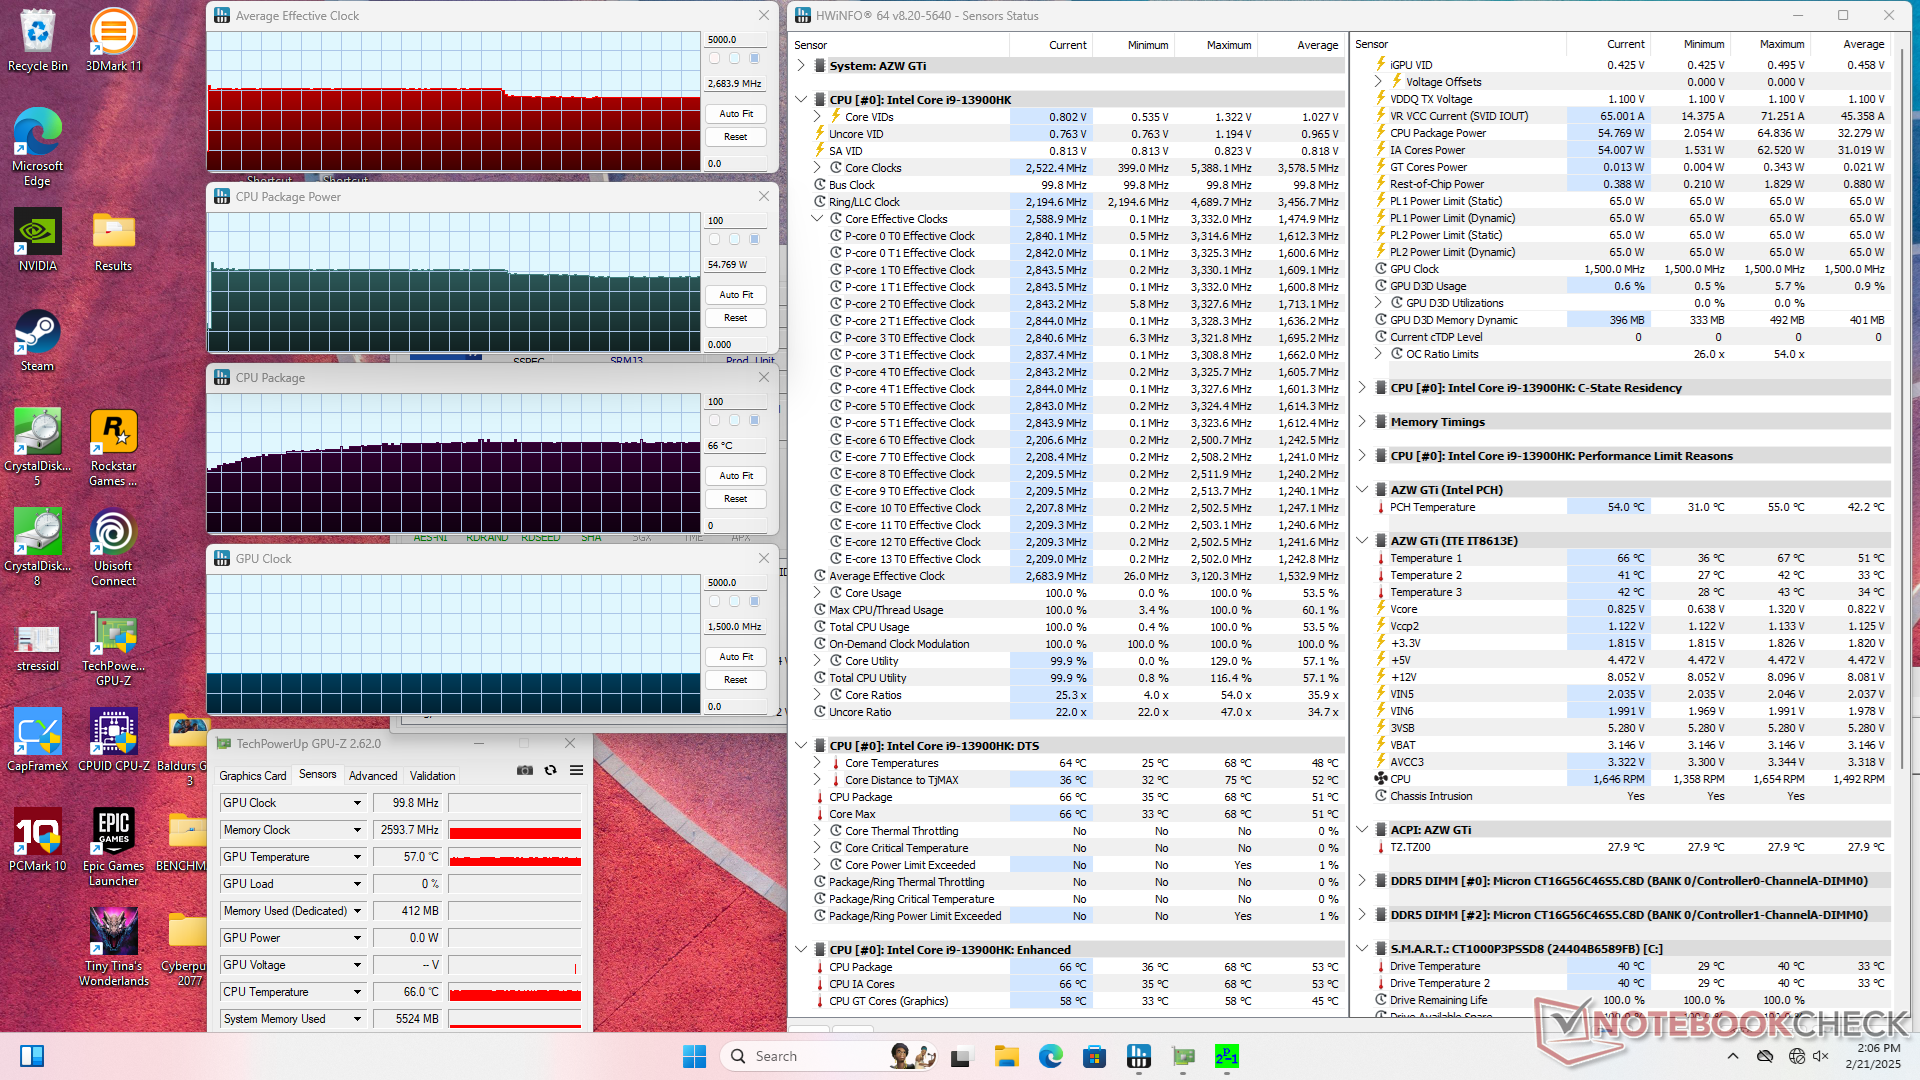The width and height of the screenshot is (1920, 1080).
Task: Collapse the CPU [#0] Intel Core i9-13900HK node
Action: [x=801, y=99]
